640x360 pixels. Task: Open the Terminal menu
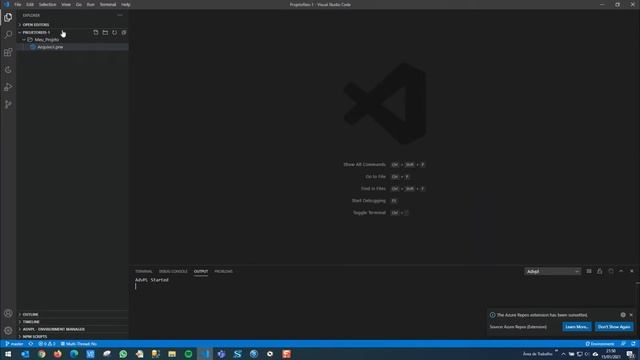108,4
